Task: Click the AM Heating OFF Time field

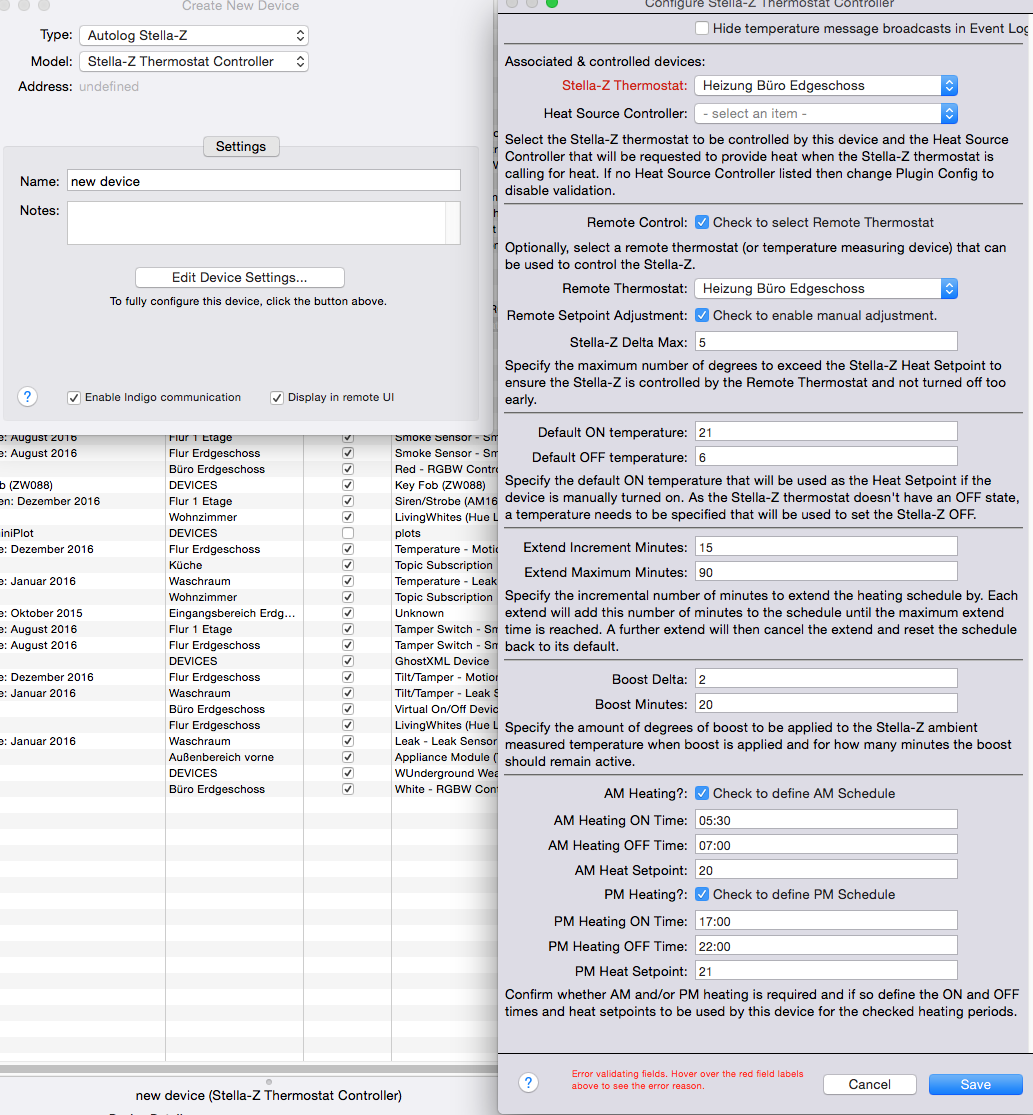Action: [826, 845]
